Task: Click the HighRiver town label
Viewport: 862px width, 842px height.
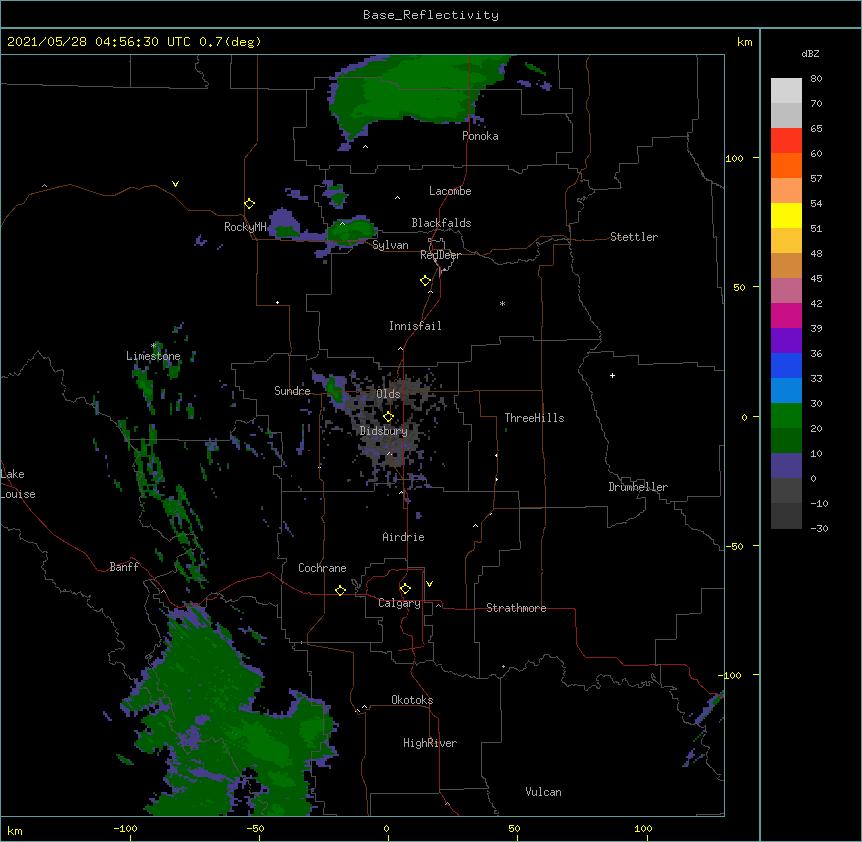Action: click(430, 743)
